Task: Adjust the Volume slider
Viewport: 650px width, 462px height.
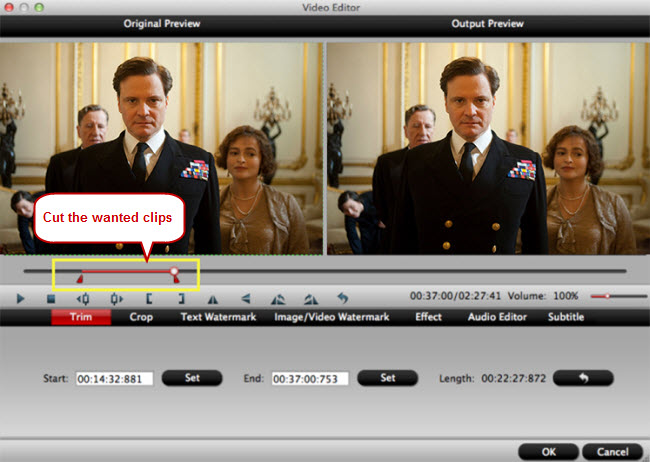Action: click(618, 296)
